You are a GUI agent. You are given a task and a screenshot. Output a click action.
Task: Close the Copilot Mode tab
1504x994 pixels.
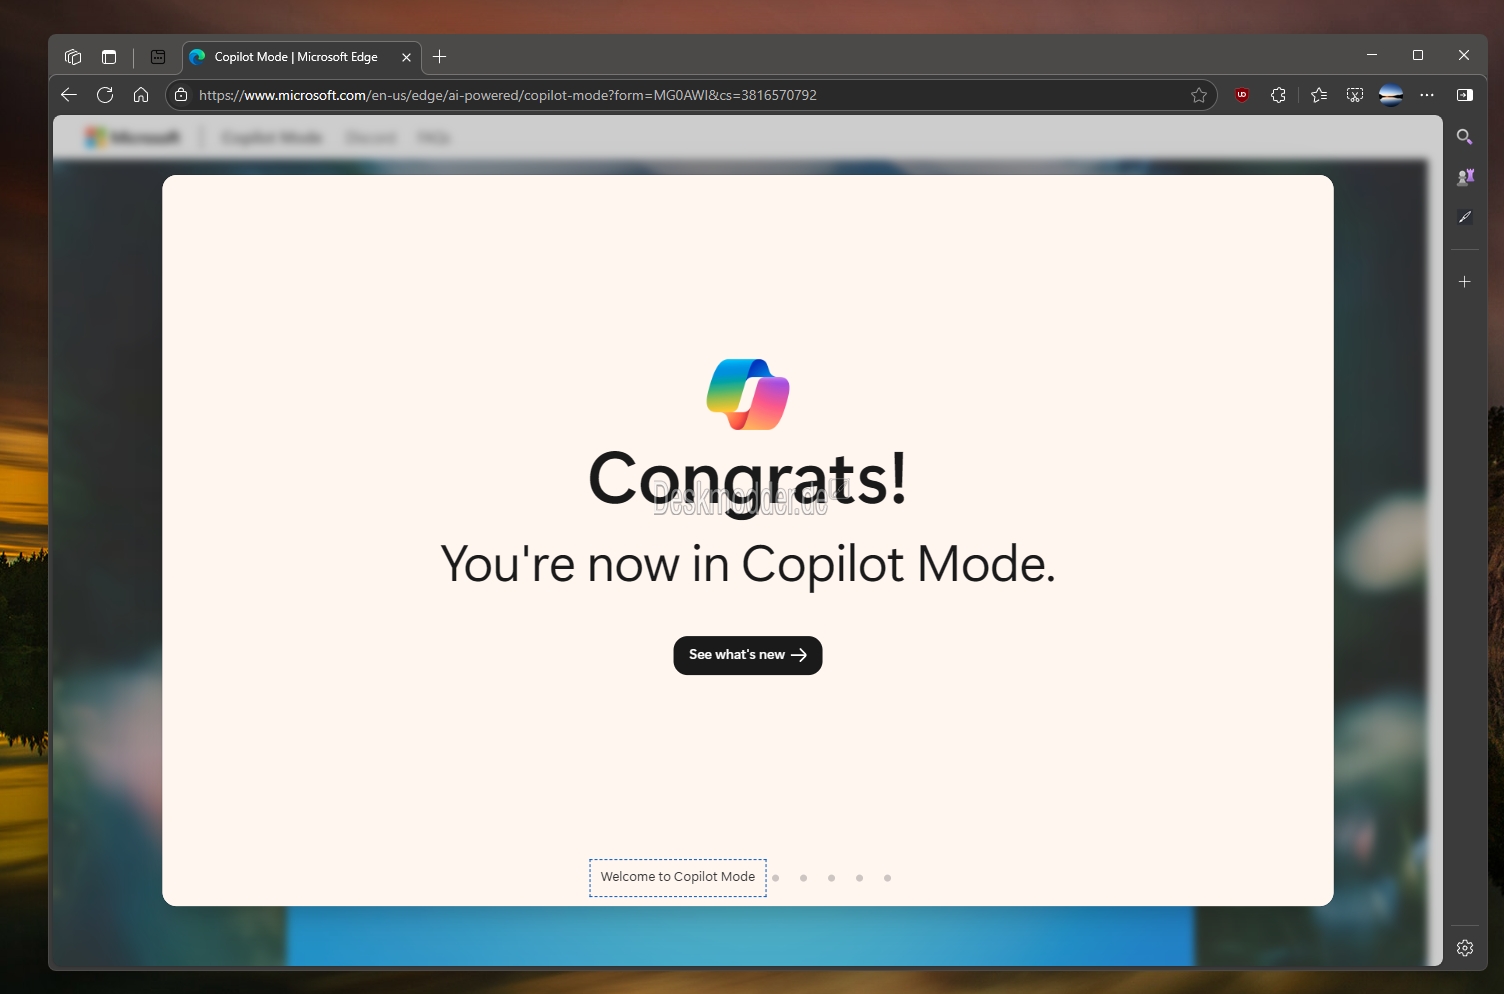(406, 57)
